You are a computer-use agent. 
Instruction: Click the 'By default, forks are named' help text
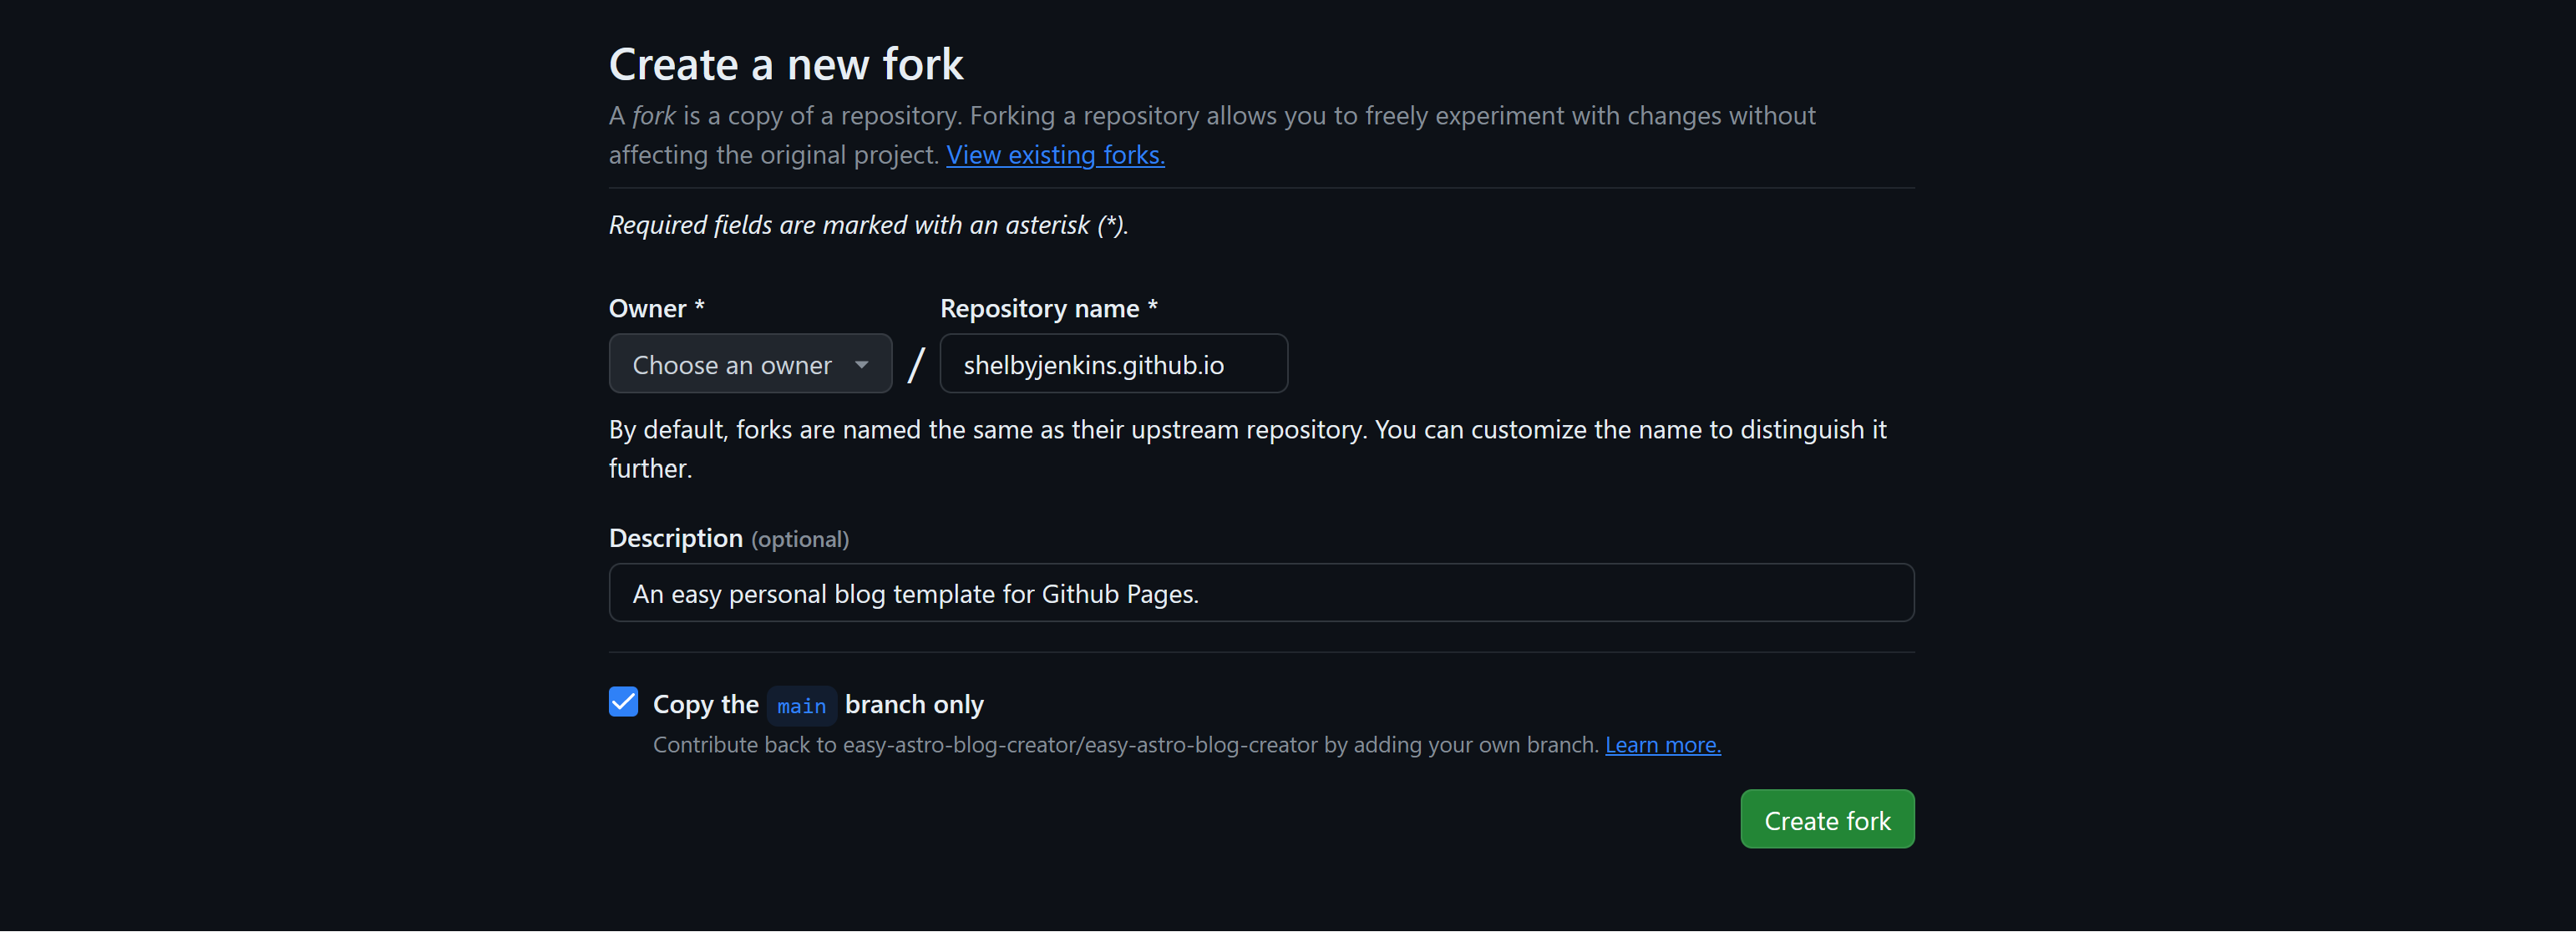[1246, 430]
